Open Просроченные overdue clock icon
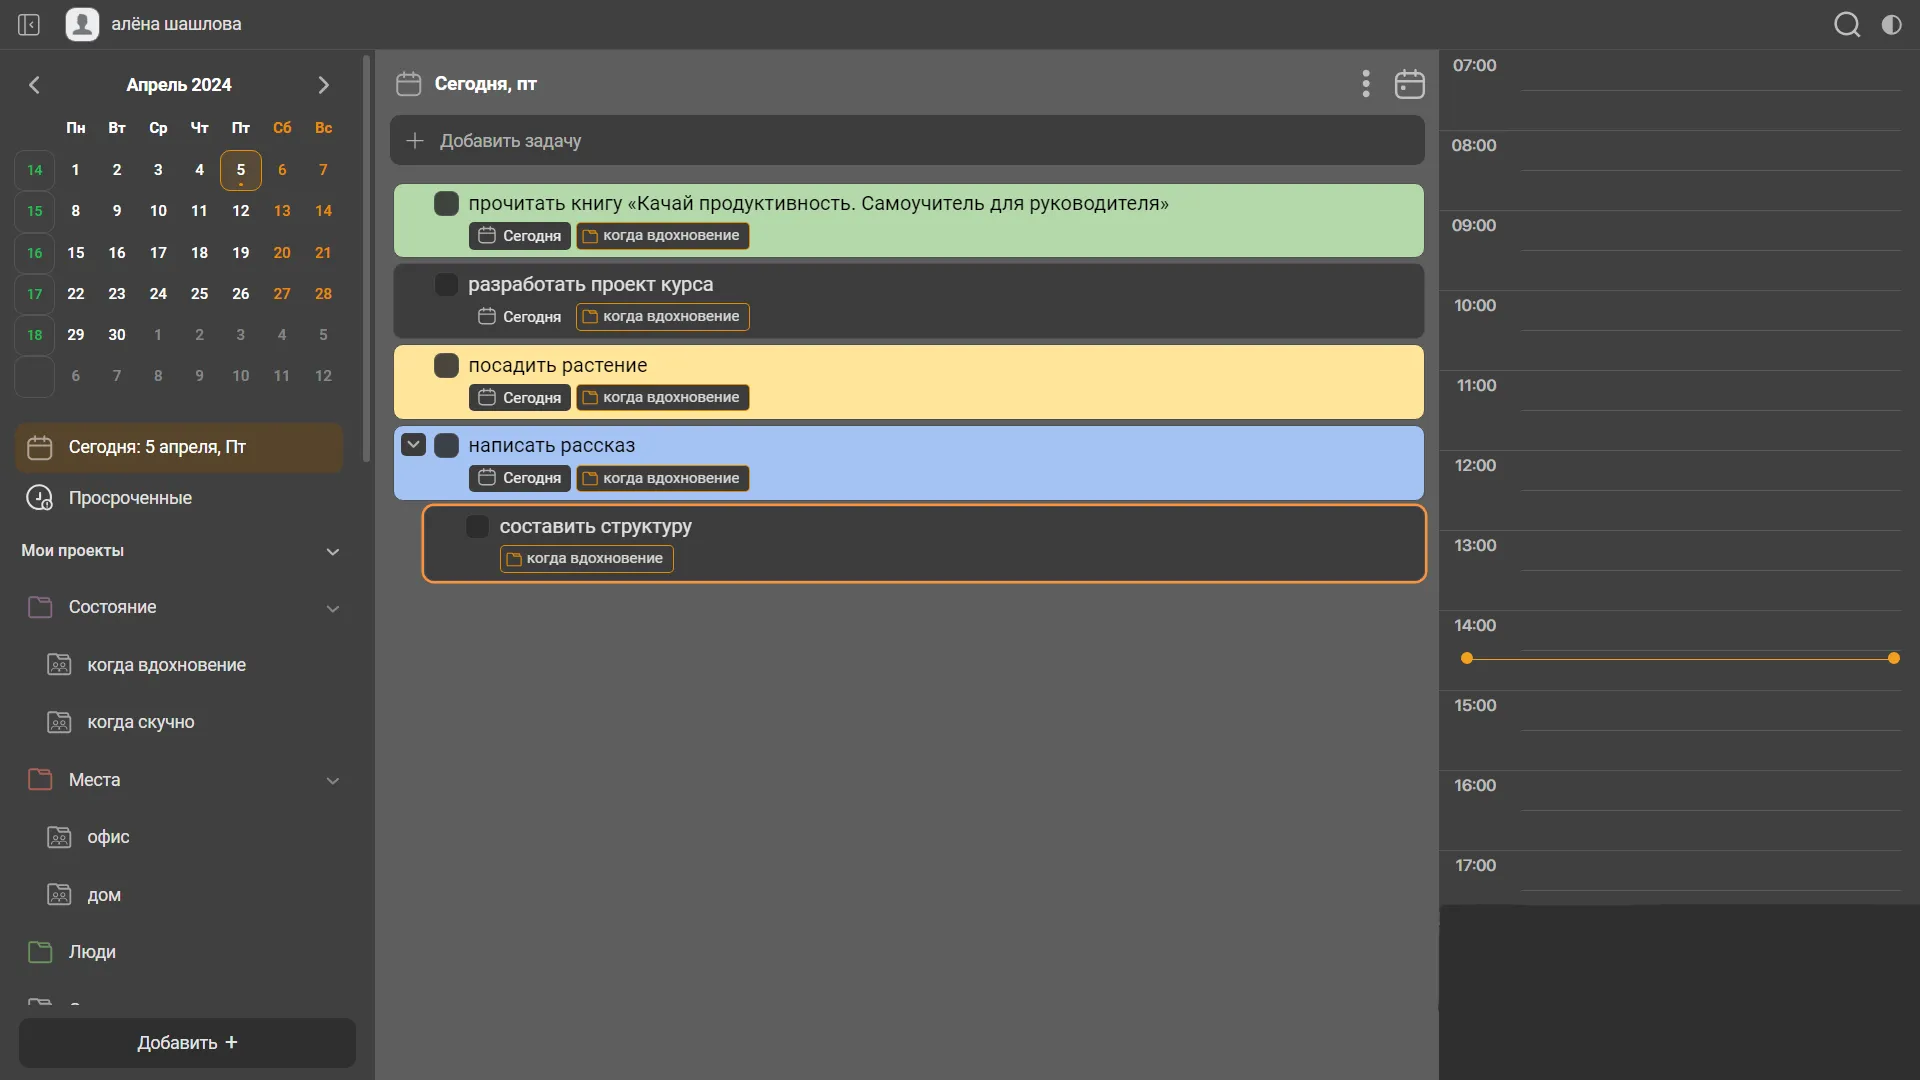Screen dimensions: 1920x1080 tap(39, 498)
